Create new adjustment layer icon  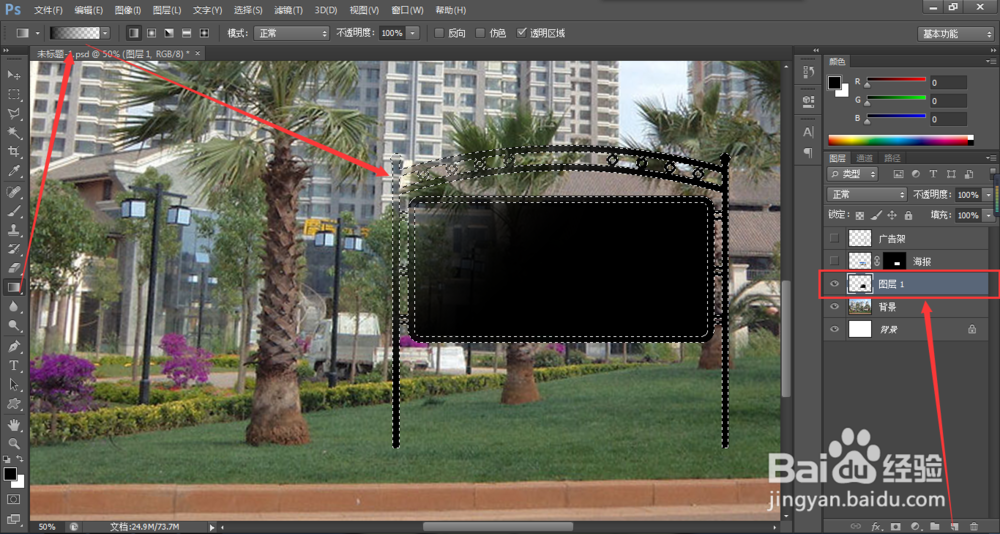point(915,526)
